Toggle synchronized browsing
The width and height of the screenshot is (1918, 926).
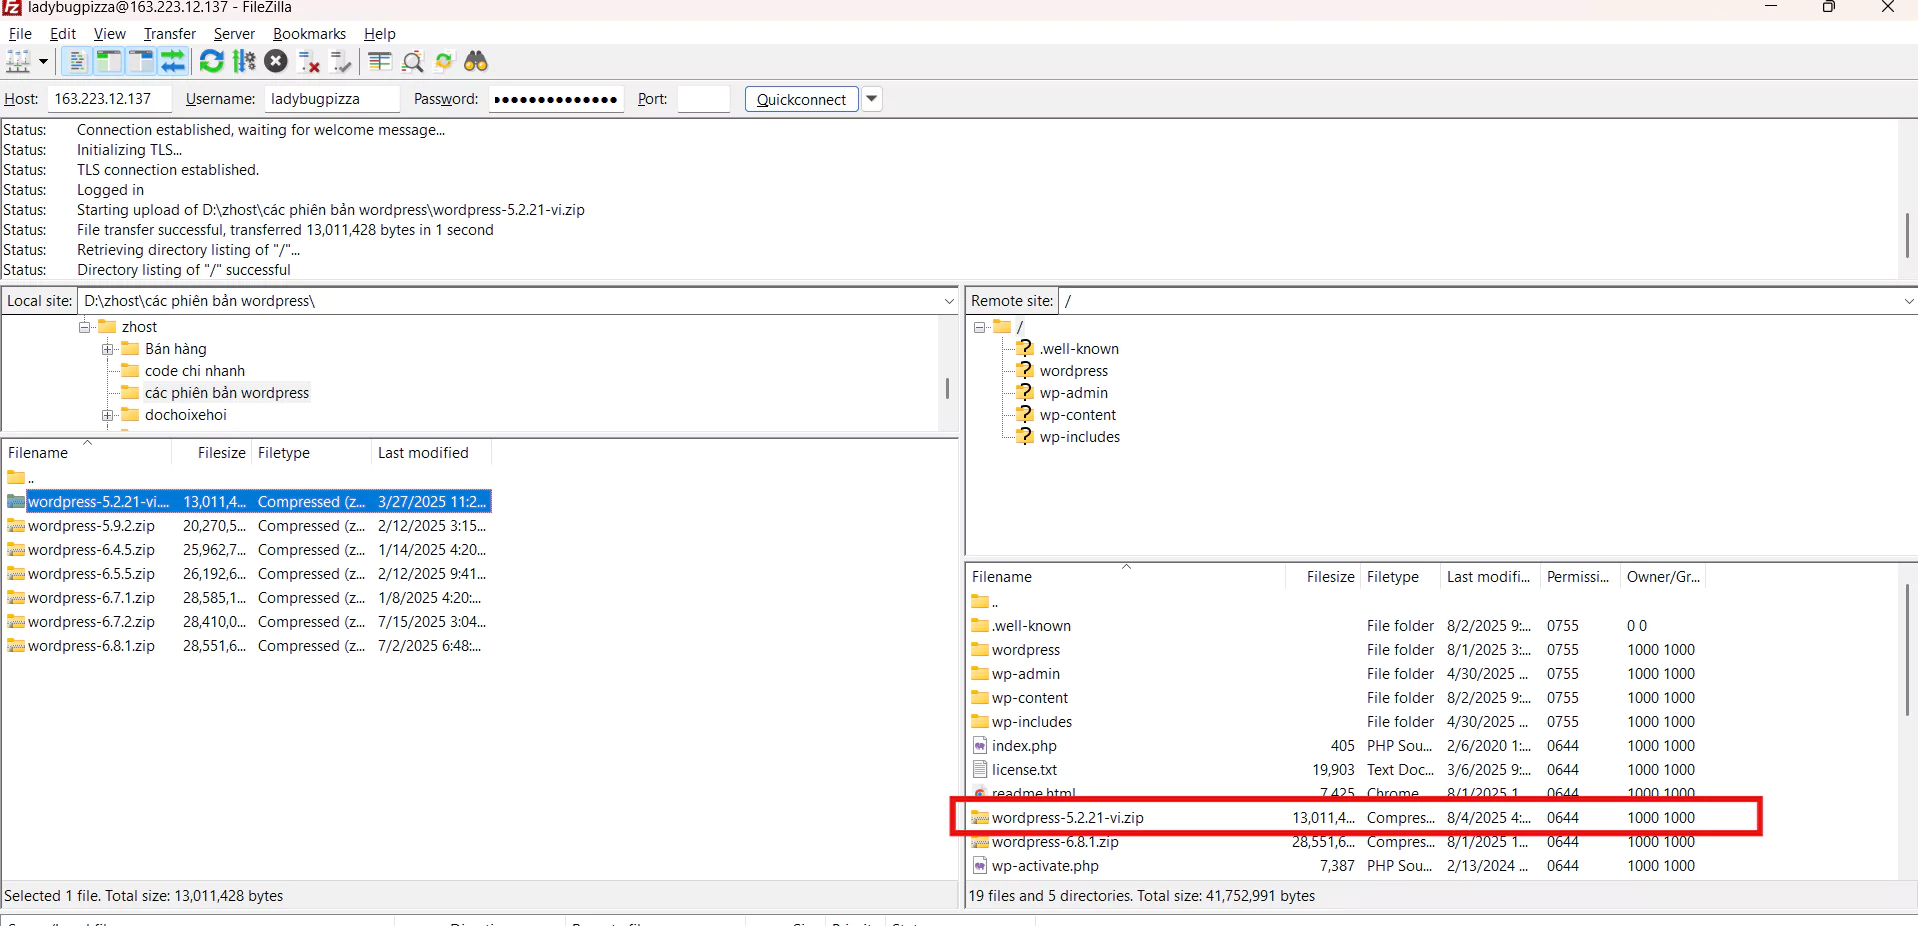coord(444,62)
